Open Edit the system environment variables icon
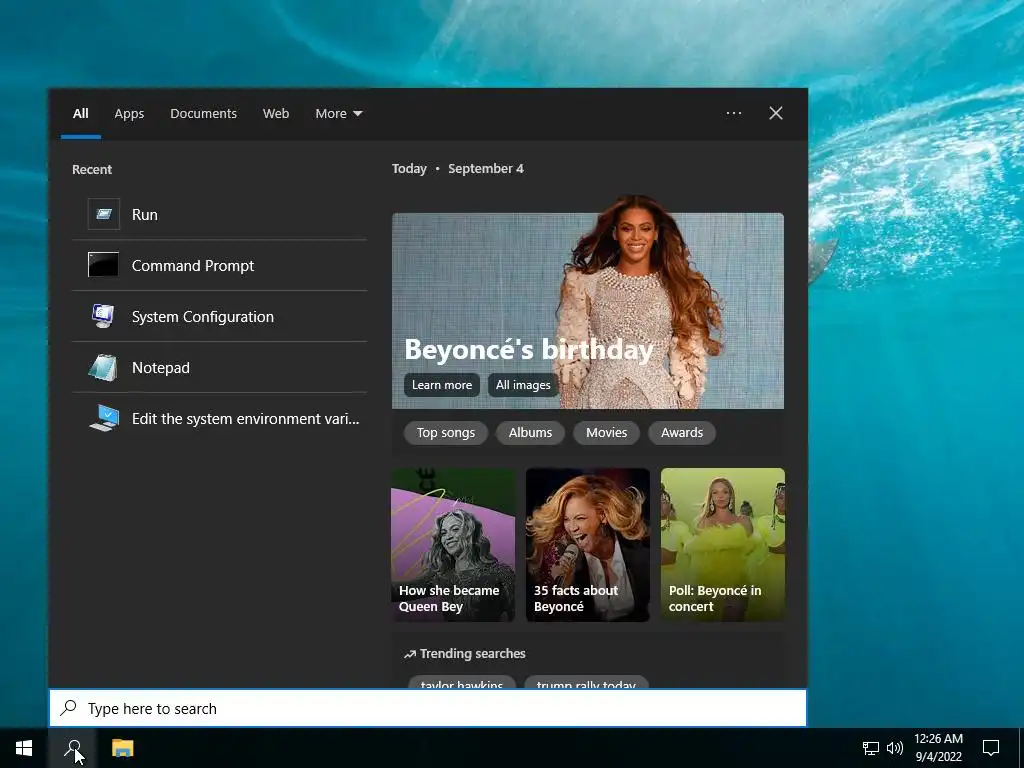 pos(104,418)
